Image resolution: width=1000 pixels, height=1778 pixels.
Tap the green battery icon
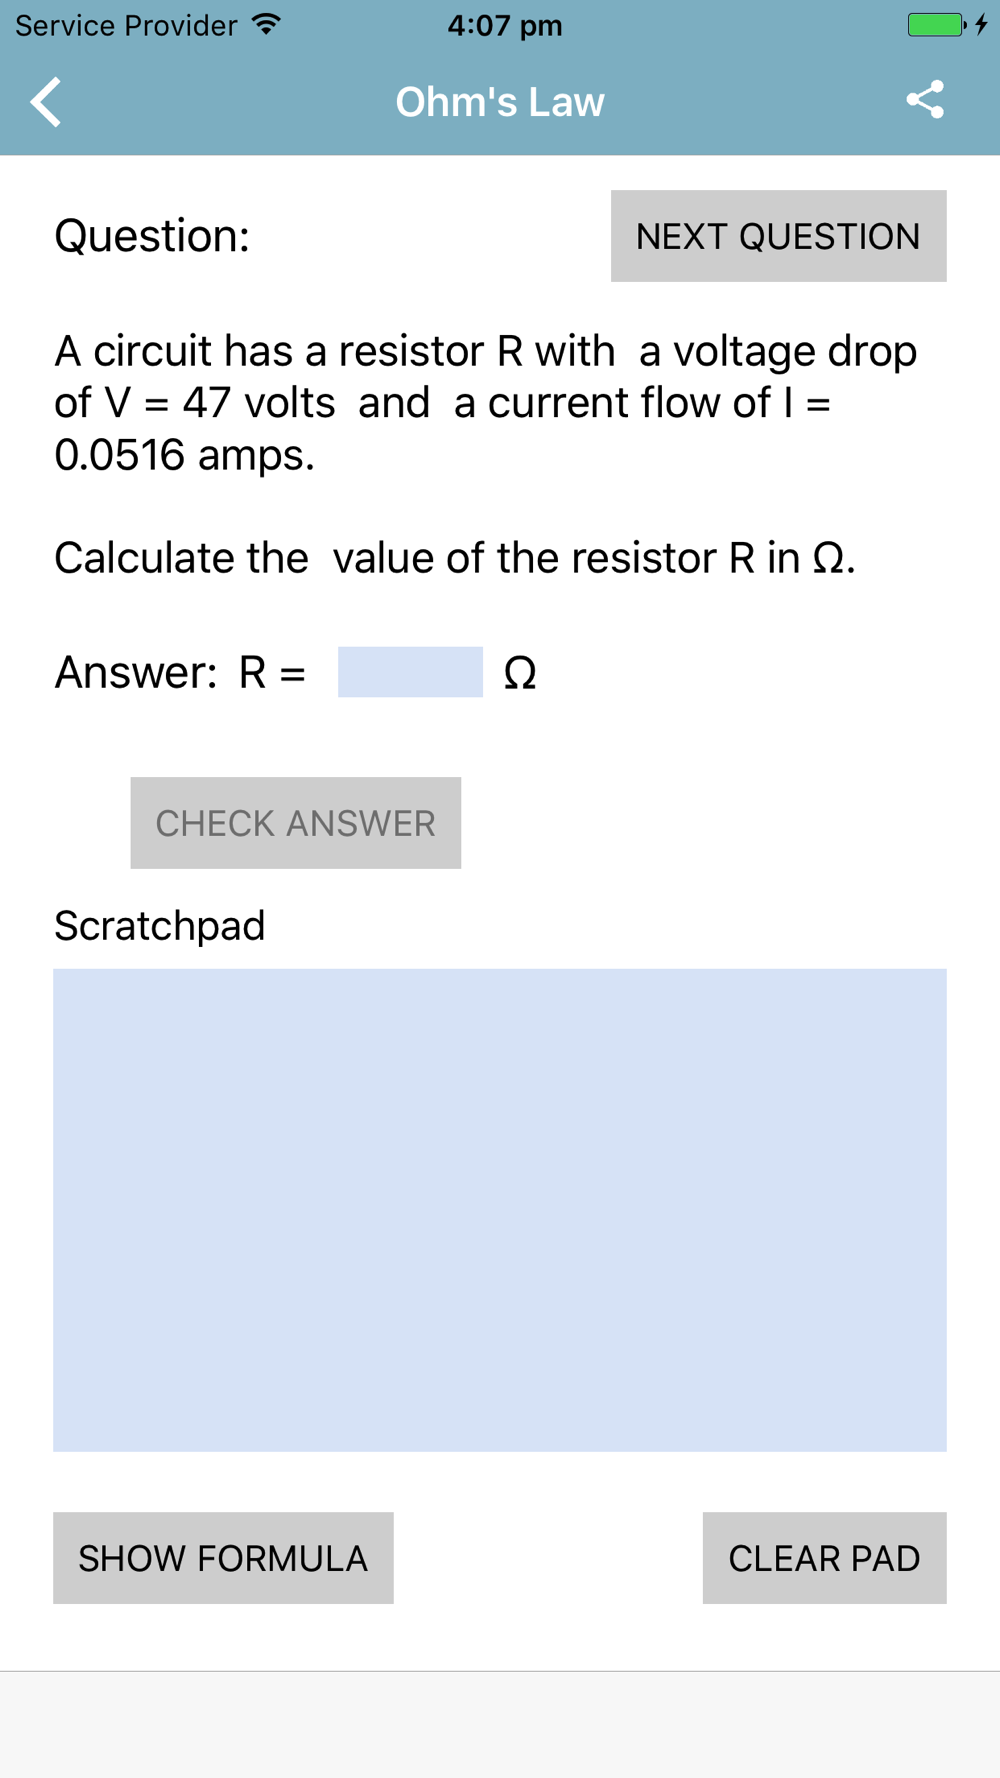[936, 25]
